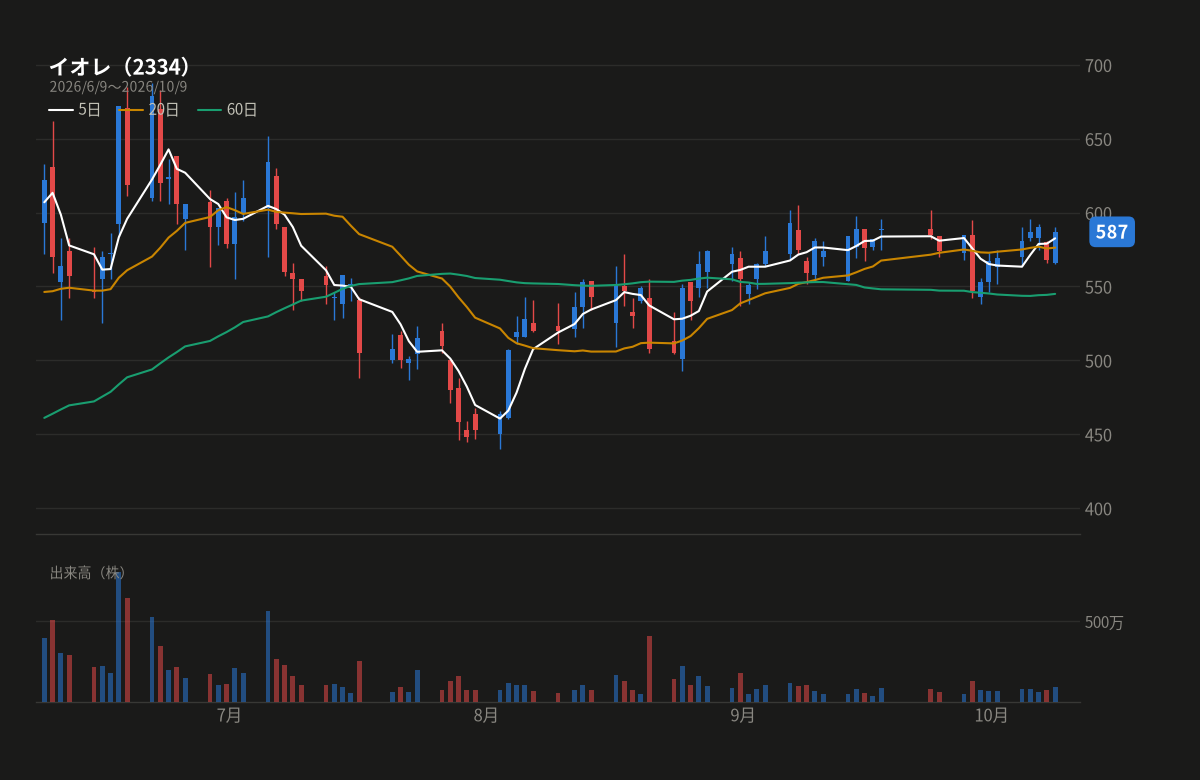1200x780 pixels.
Task: Click the chart title イオレ（2334）
Action: [120, 67]
